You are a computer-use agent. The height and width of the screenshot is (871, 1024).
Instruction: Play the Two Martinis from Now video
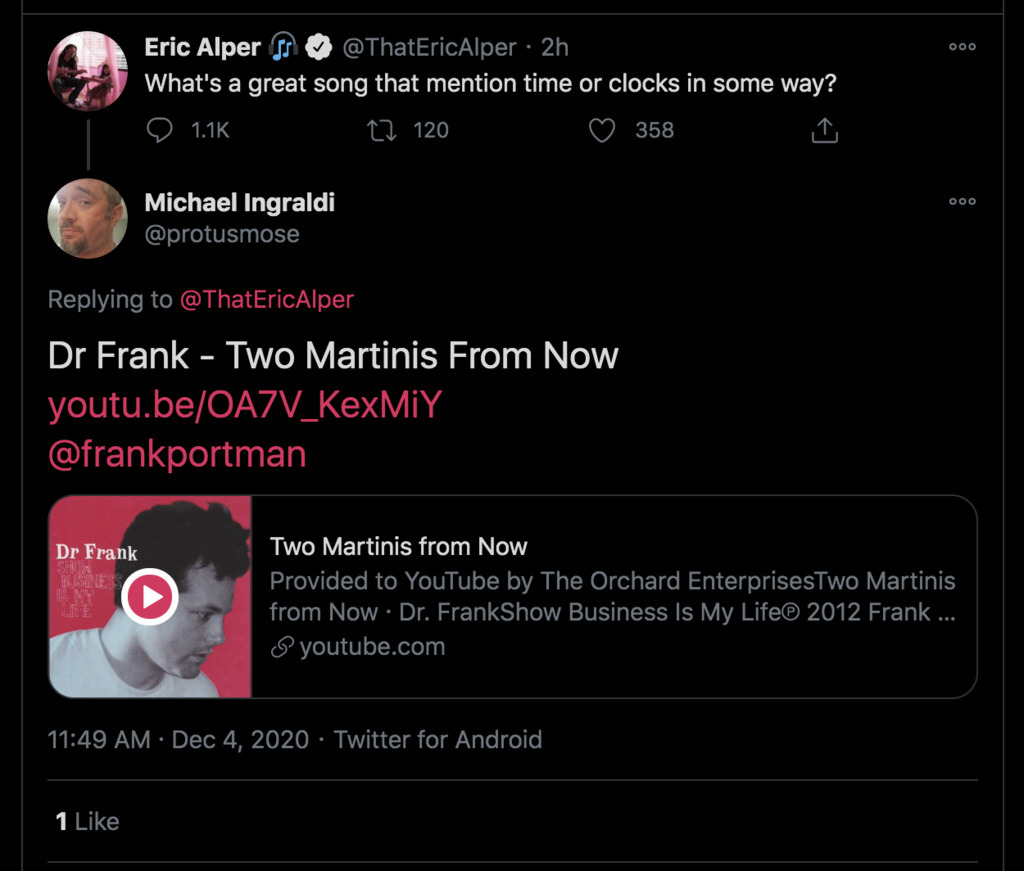(150, 597)
